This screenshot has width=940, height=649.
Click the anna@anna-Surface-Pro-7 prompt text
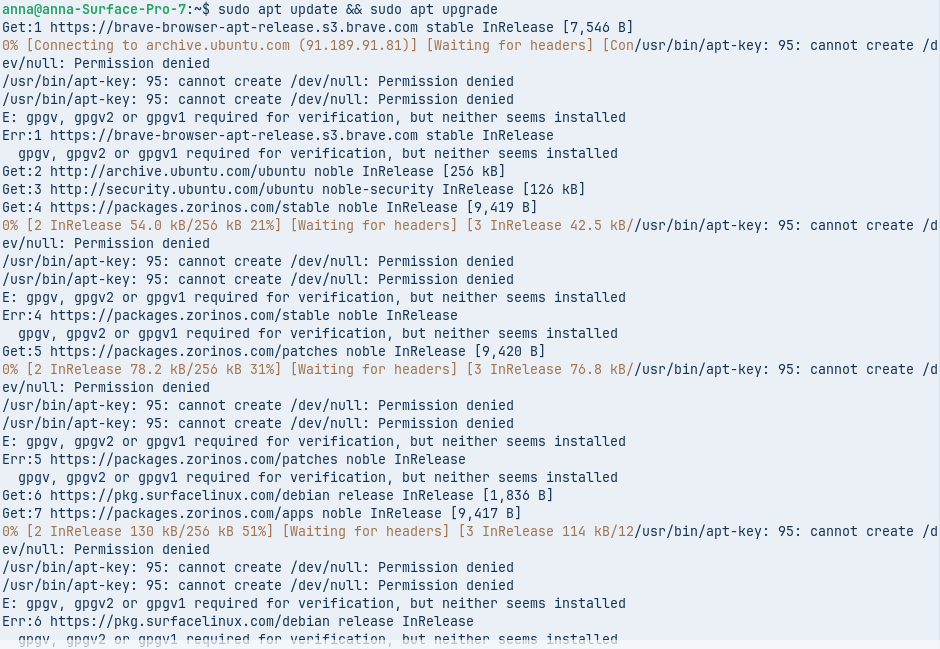[94, 9]
